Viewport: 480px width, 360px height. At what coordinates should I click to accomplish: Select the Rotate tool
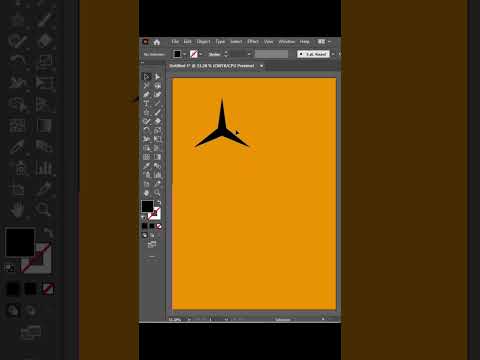(x=147, y=130)
